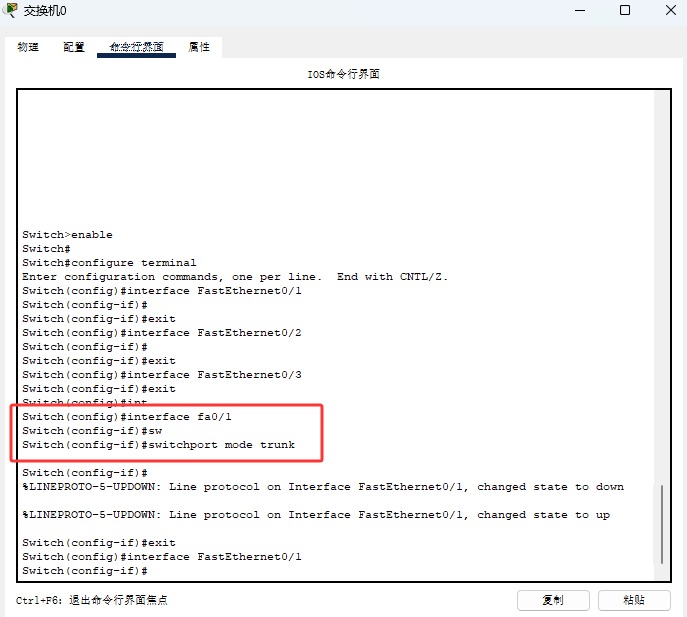Click the 'switchport mode trunk' command line
This screenshot has width=687, height=617.
point(159,445)
